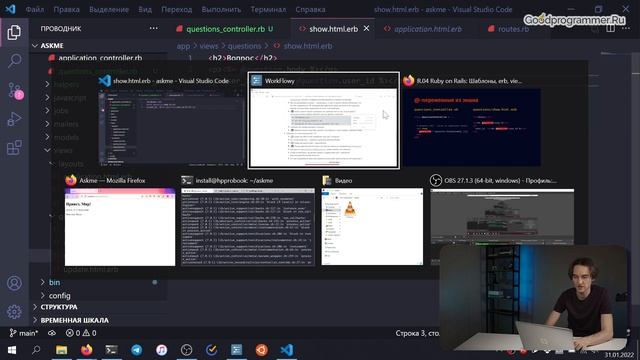Switch to show.html.erb tab

(x=333, y=29)
